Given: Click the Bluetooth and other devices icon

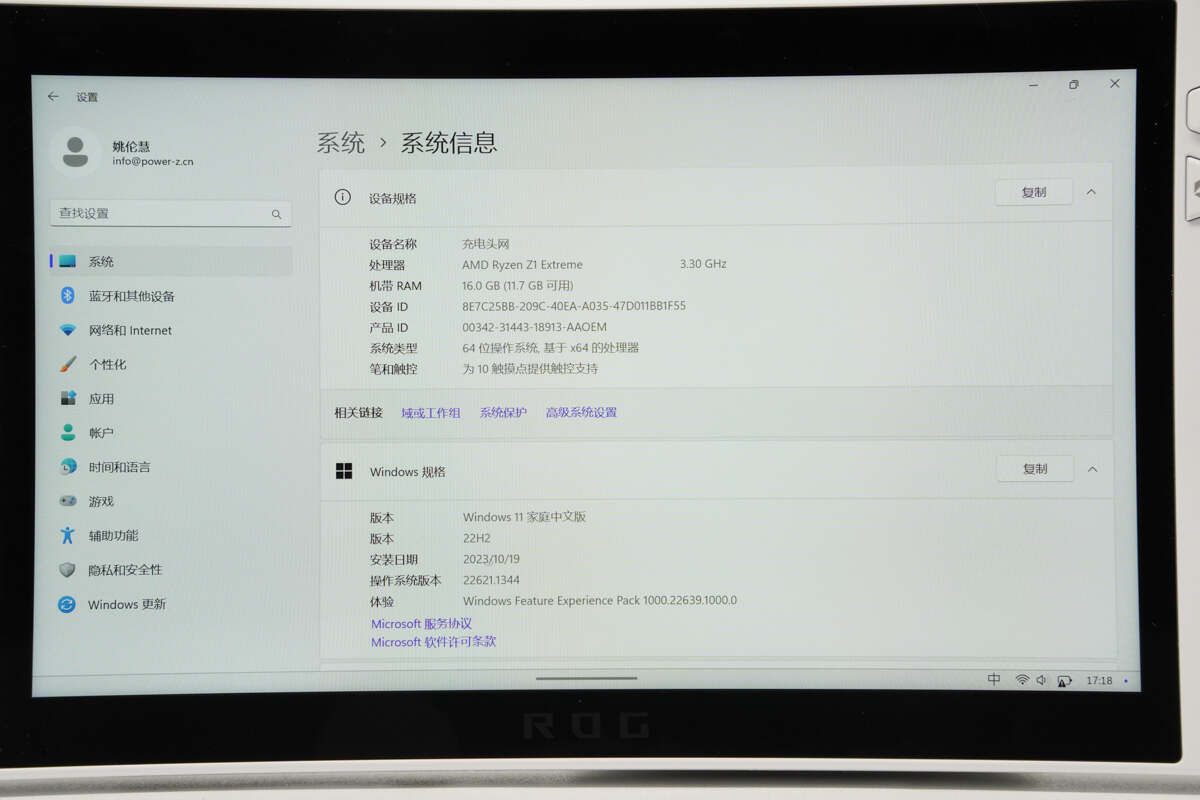Looking at the screenshot, I should pos(68,295).
